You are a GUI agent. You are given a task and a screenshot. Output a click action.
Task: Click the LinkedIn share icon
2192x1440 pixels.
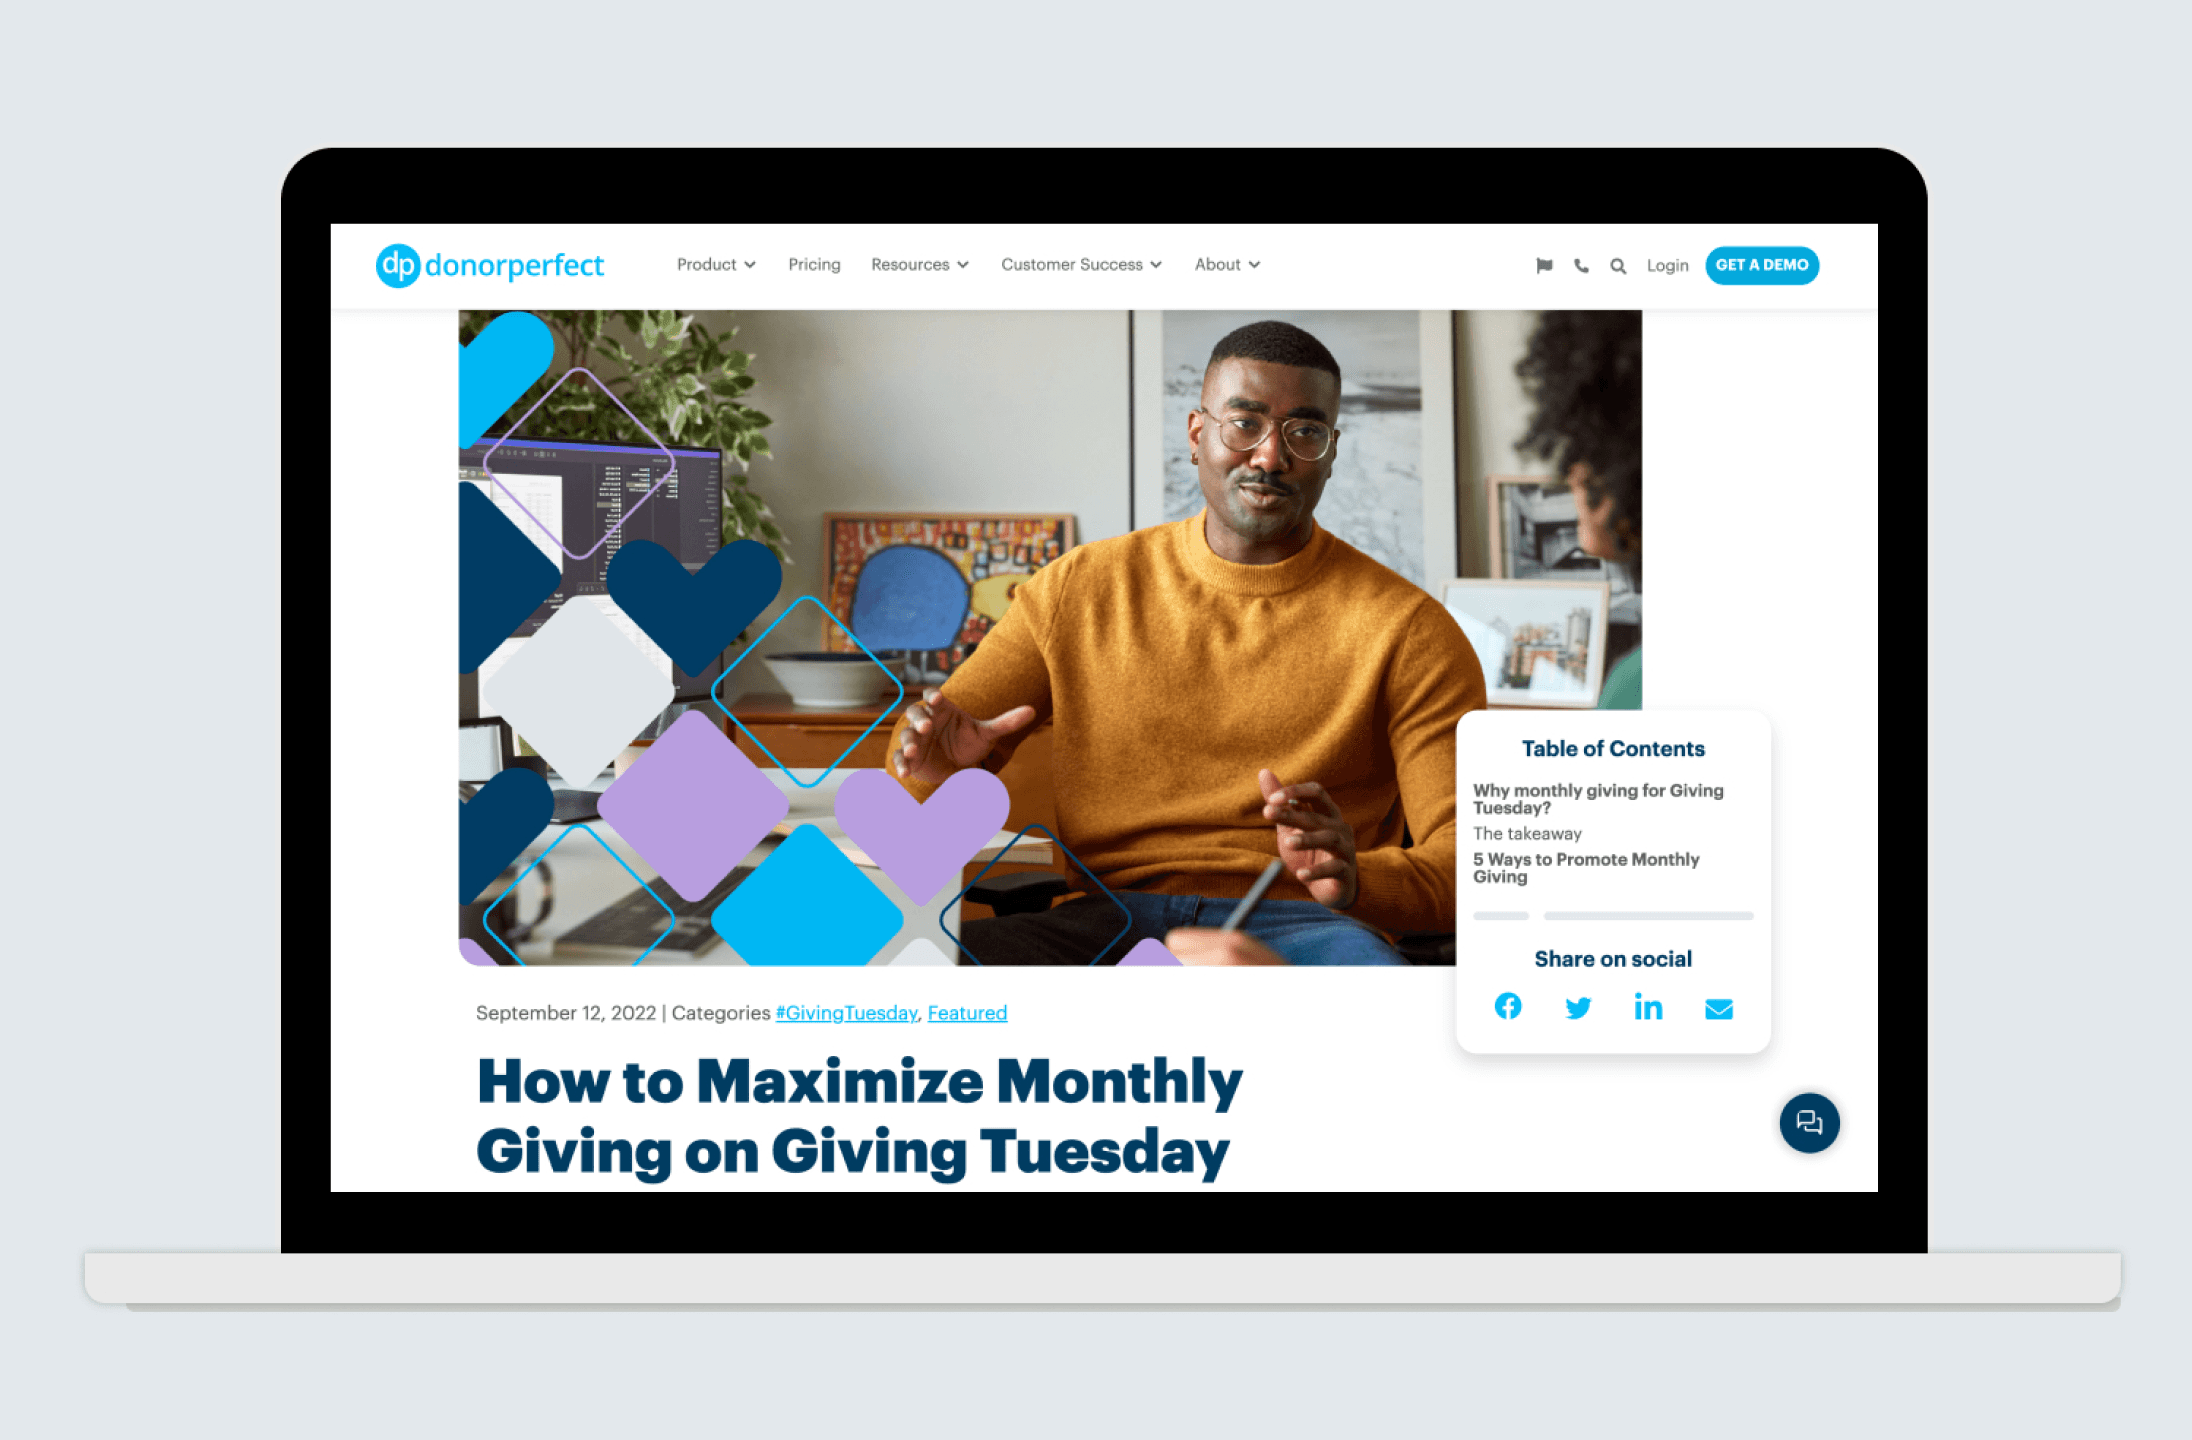click(x=1646, y=1008)
